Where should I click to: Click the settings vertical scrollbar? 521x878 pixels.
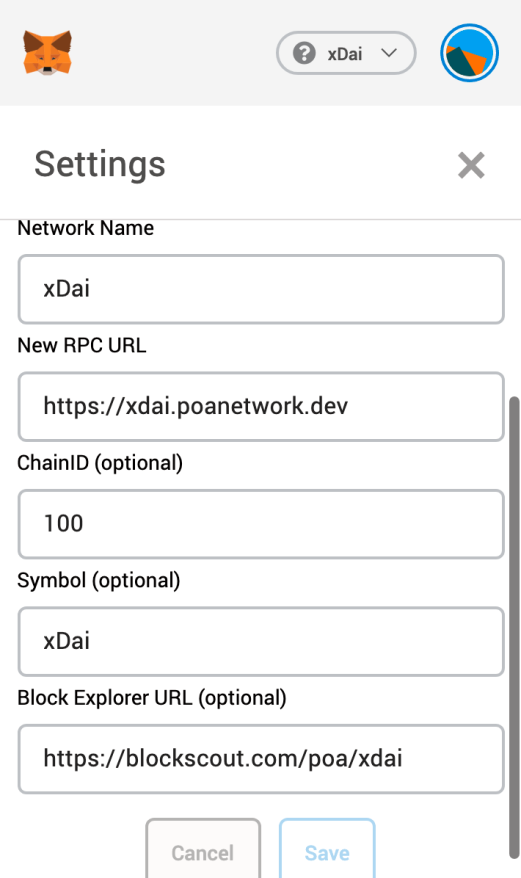click(x=514, y=627)
